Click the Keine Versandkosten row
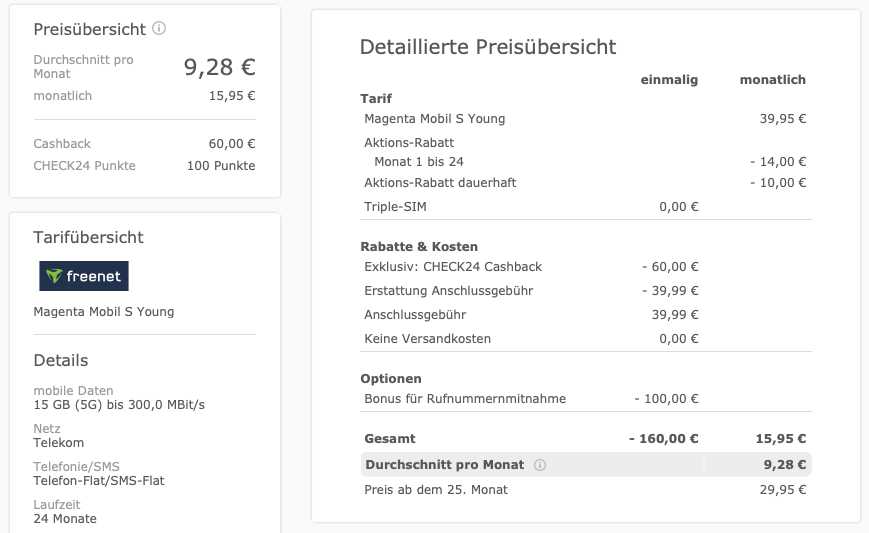The width and height of the screenshot is (869, 533). [585, 339]
